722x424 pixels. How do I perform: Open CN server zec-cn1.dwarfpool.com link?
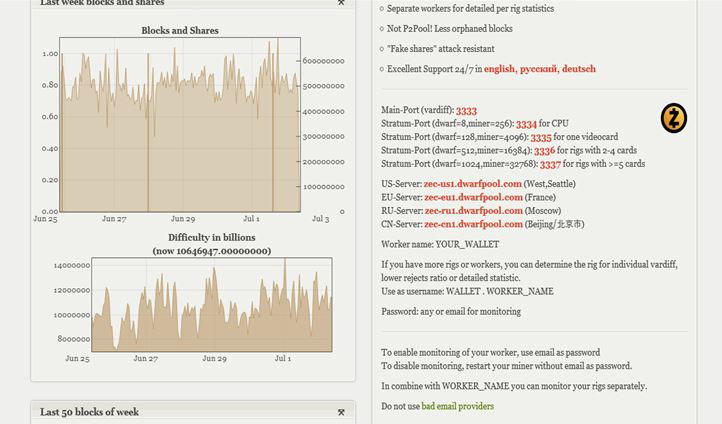[473, 225]
